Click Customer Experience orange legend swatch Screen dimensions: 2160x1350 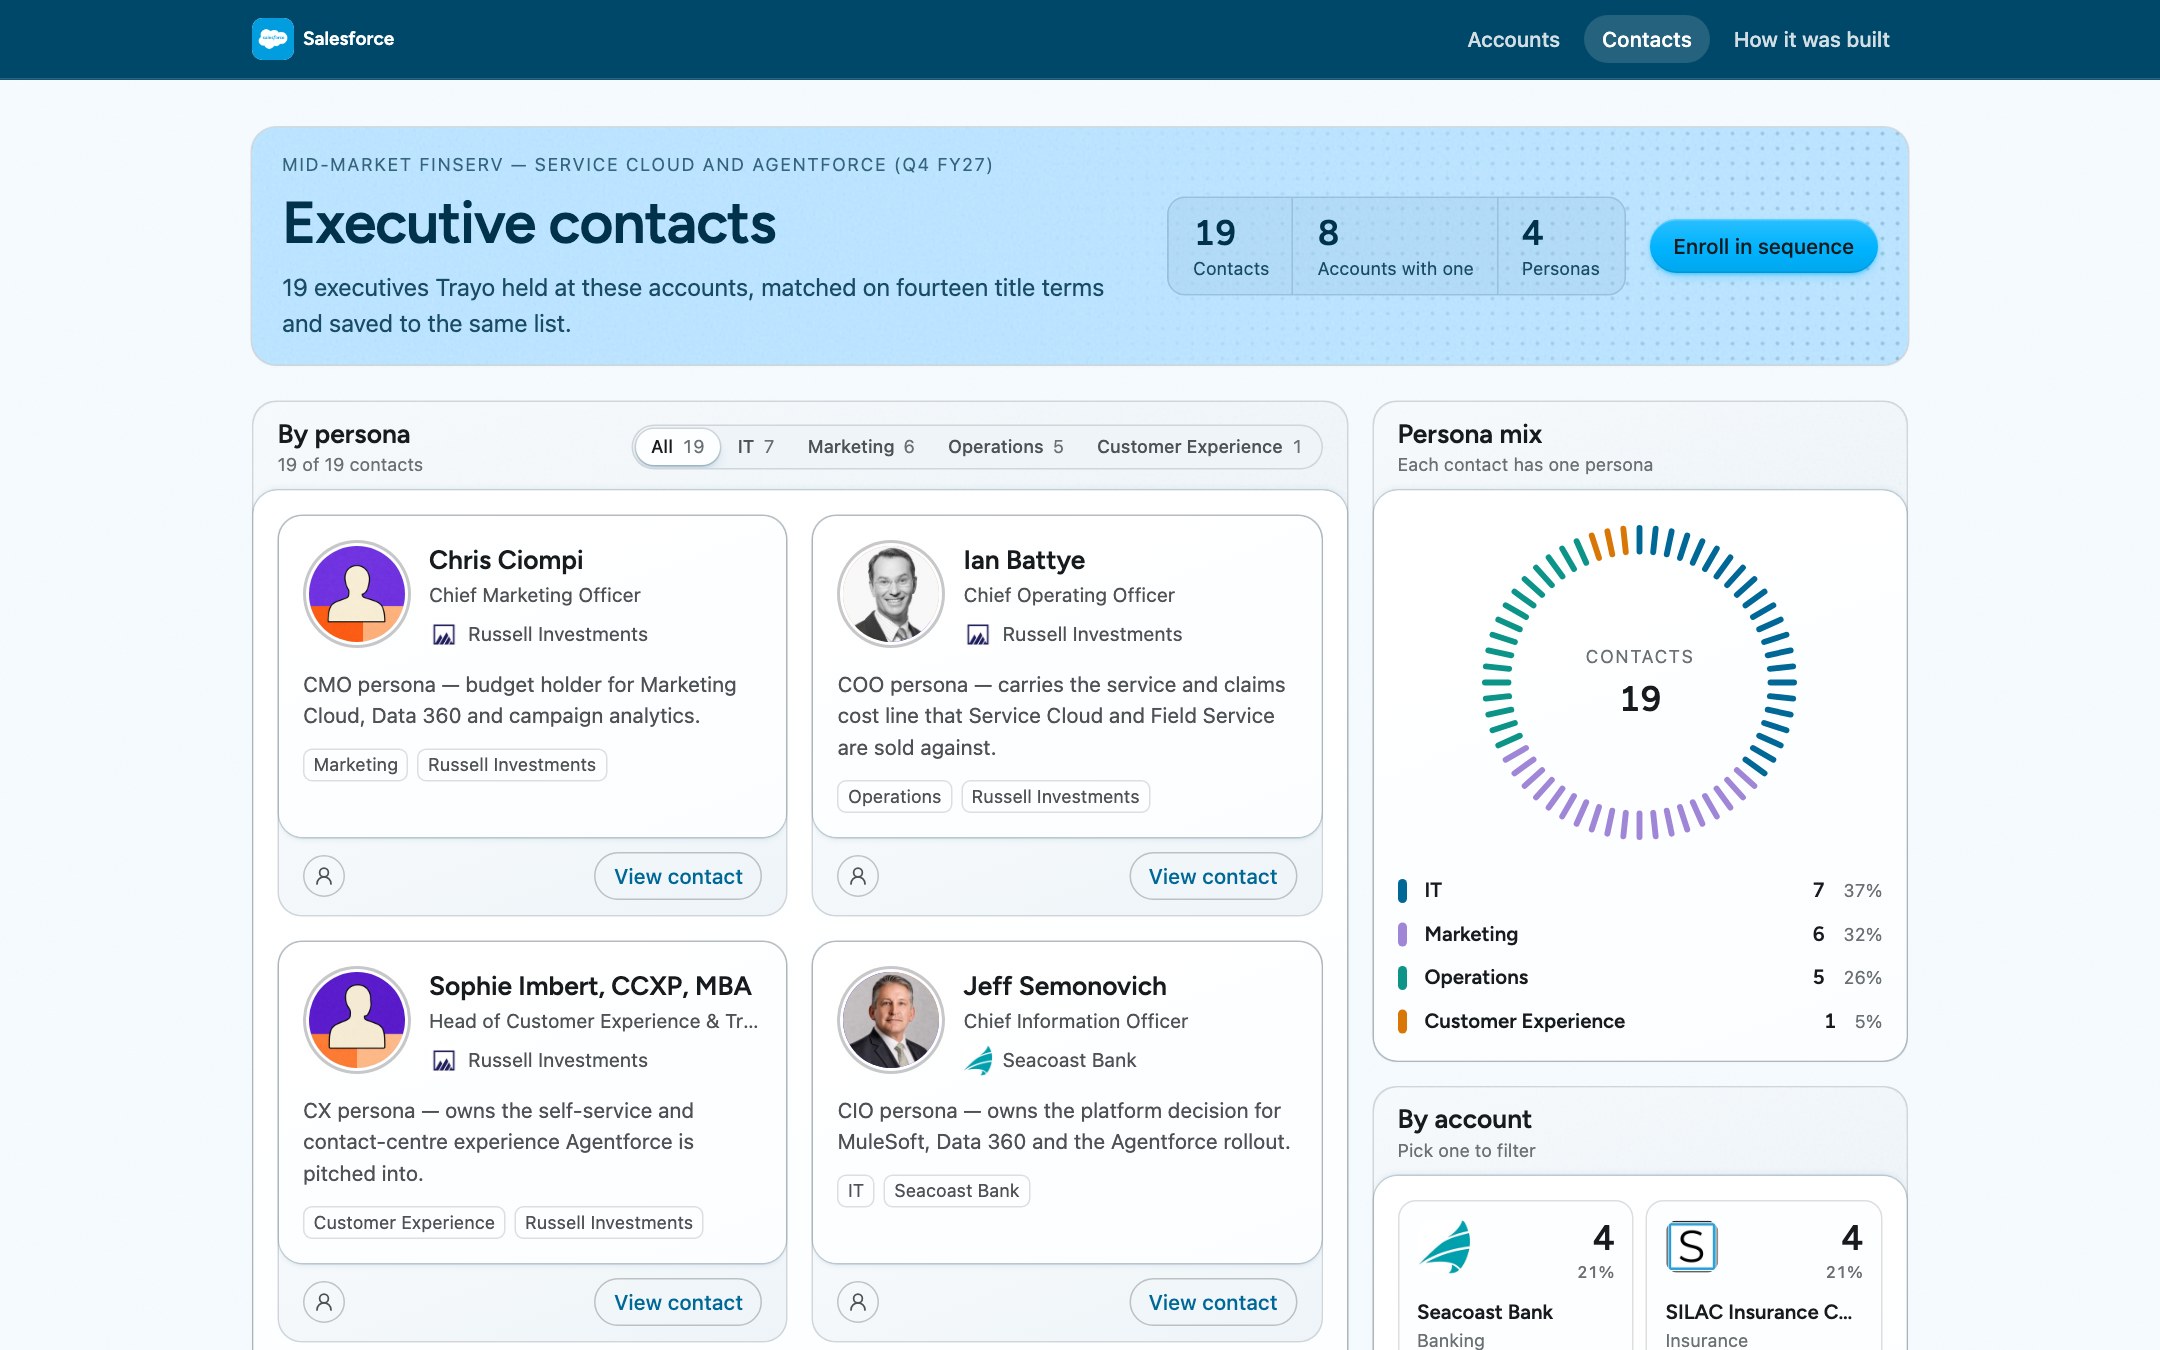[x=1402, y=1021]
